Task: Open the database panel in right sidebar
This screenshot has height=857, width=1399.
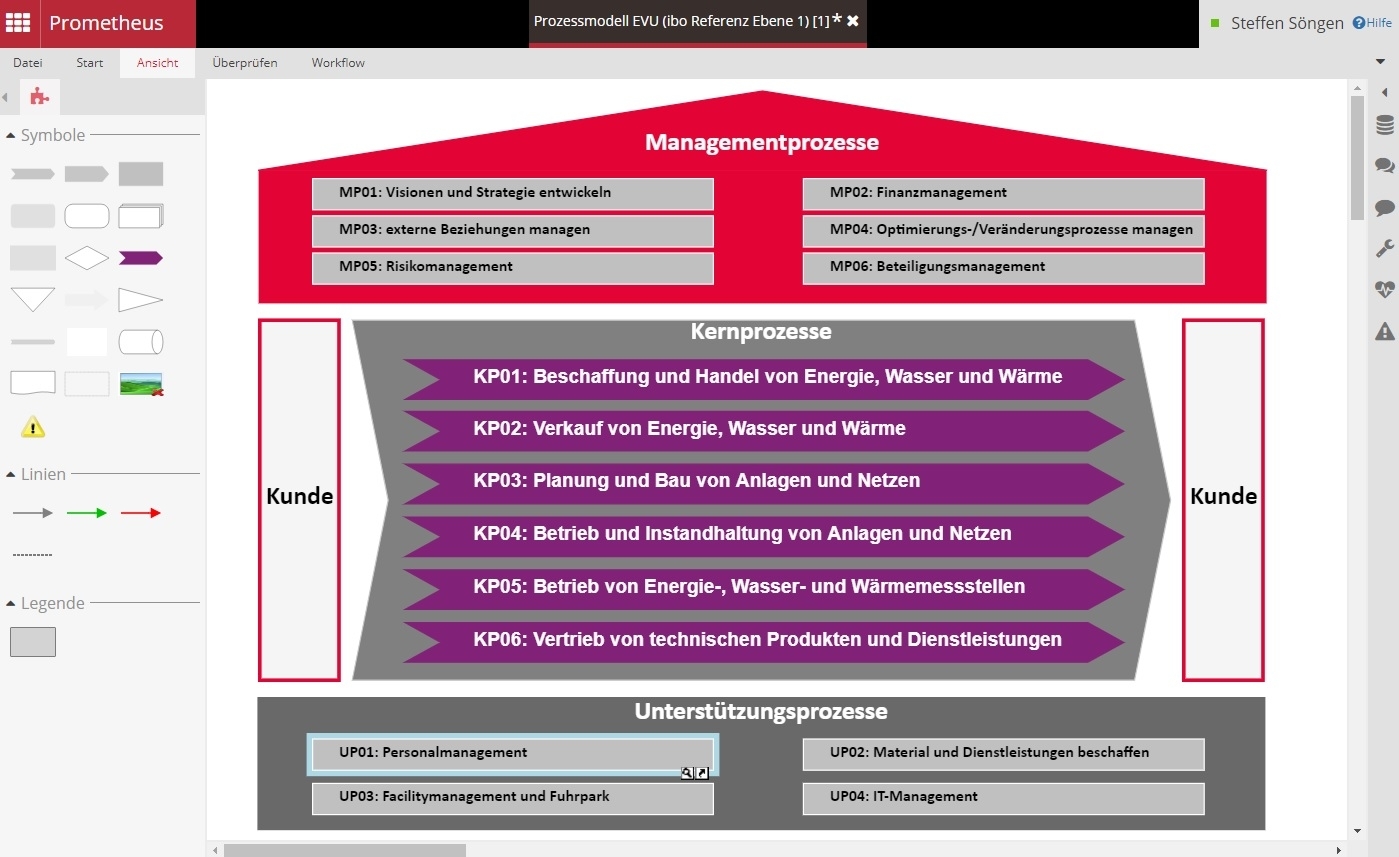Action: click(x=1385, y=125)
